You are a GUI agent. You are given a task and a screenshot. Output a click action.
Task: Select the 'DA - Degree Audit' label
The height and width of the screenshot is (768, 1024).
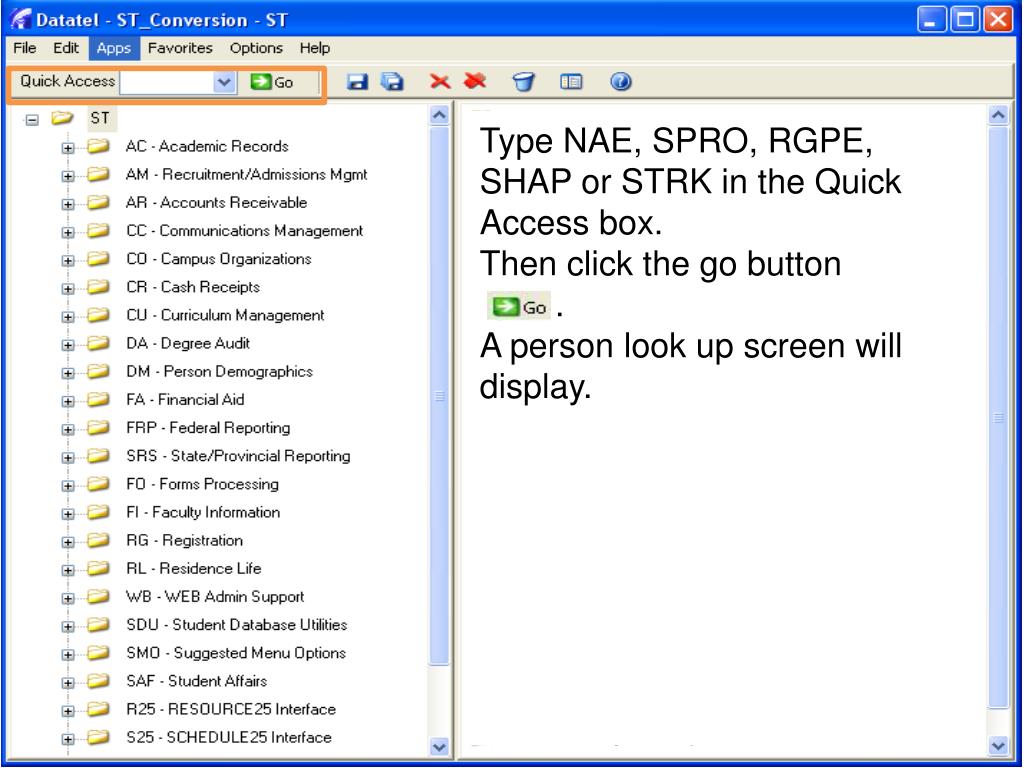tap(188, 343)
